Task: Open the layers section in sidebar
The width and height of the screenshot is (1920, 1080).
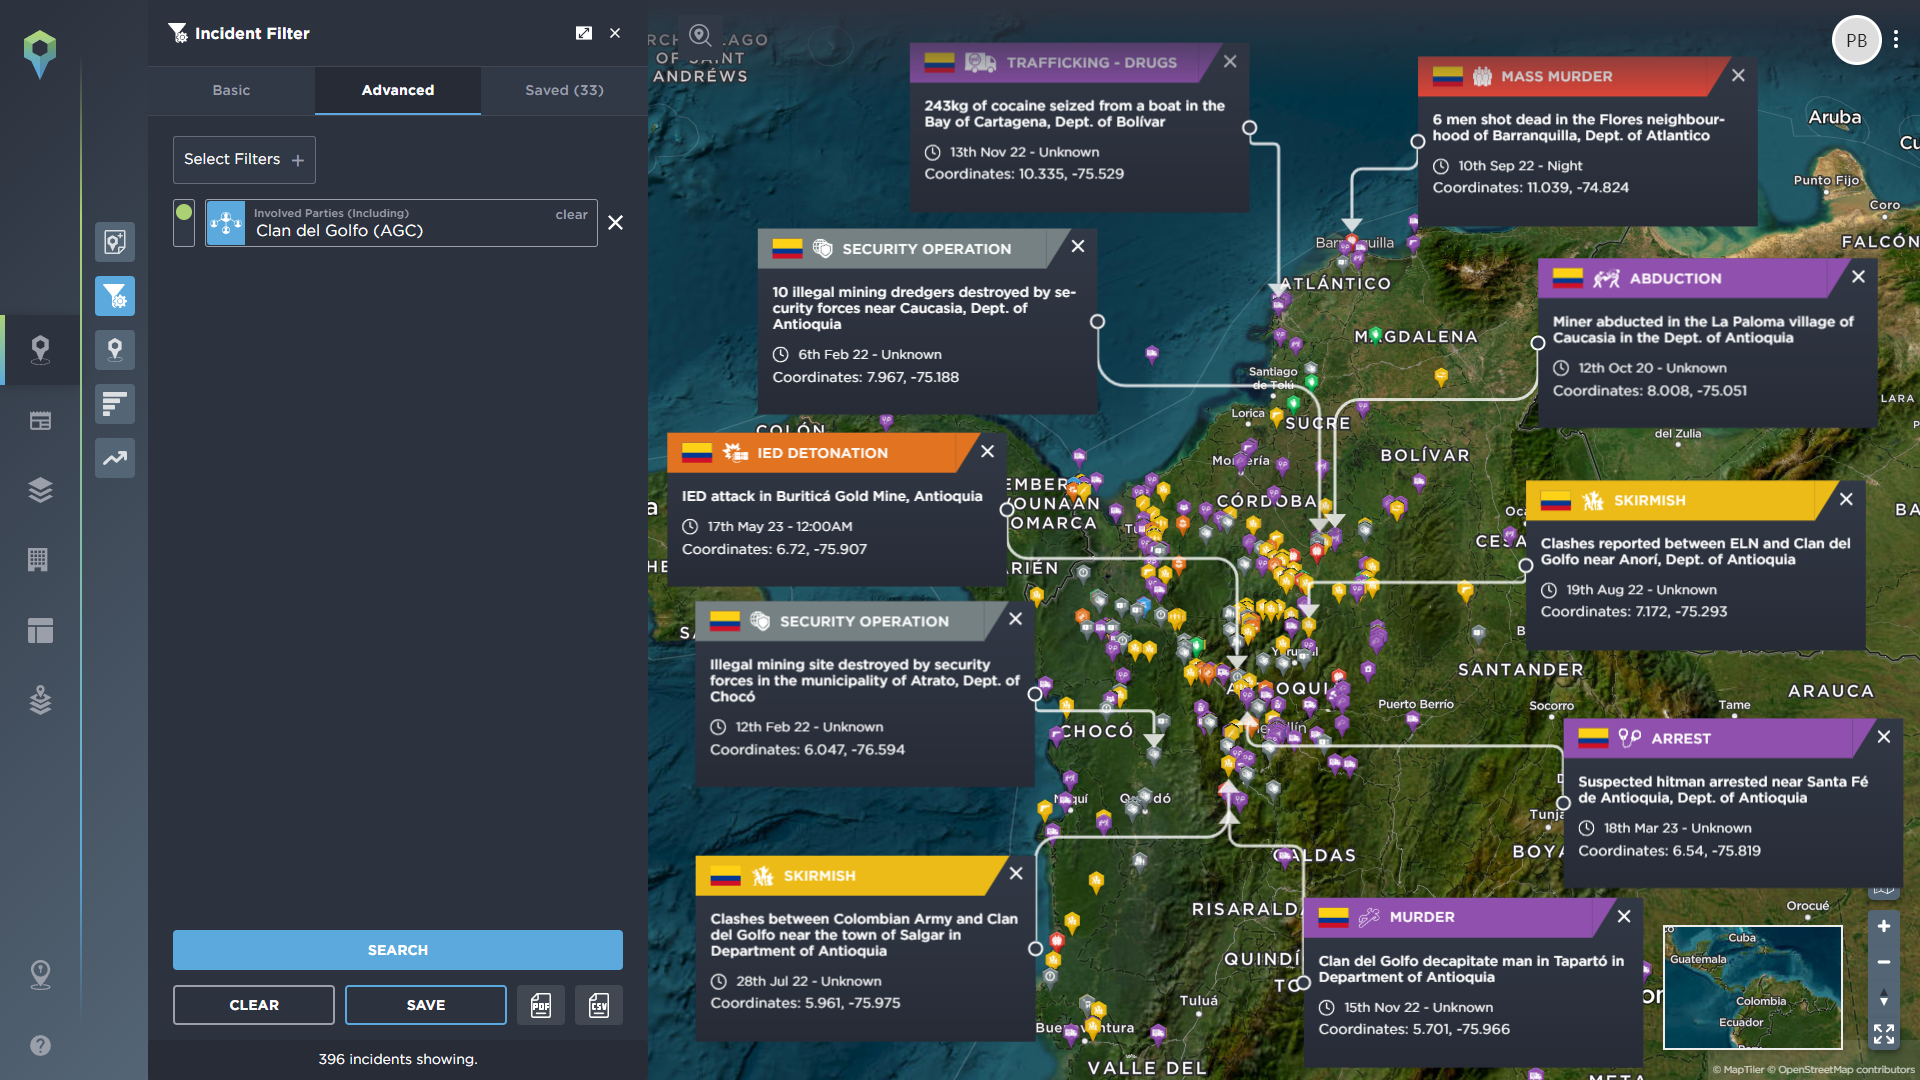Action: click(x=40, y=490)
